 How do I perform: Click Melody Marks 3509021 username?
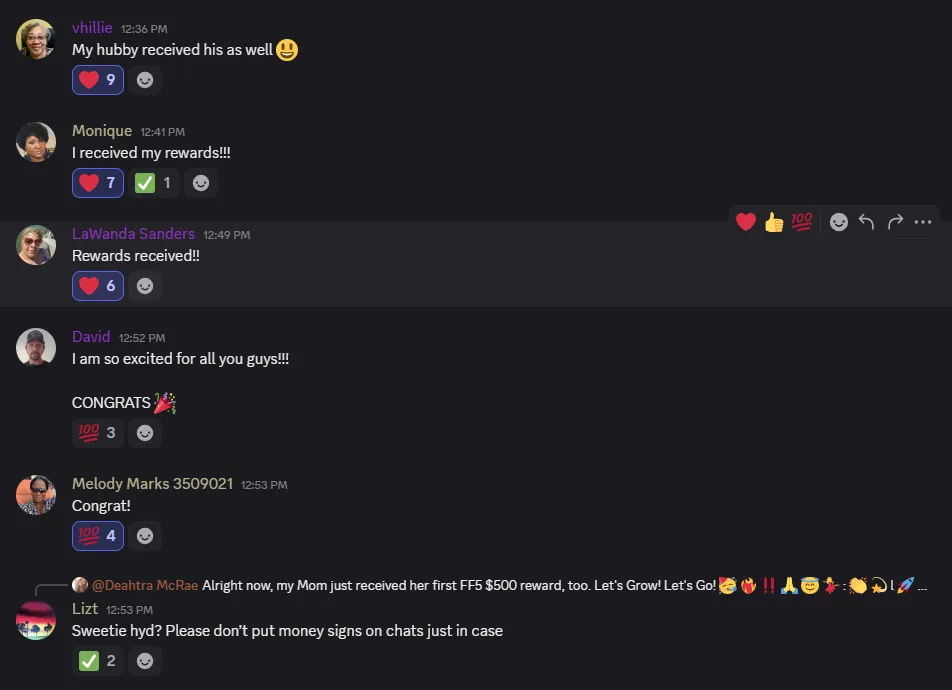tap(152, 484)
